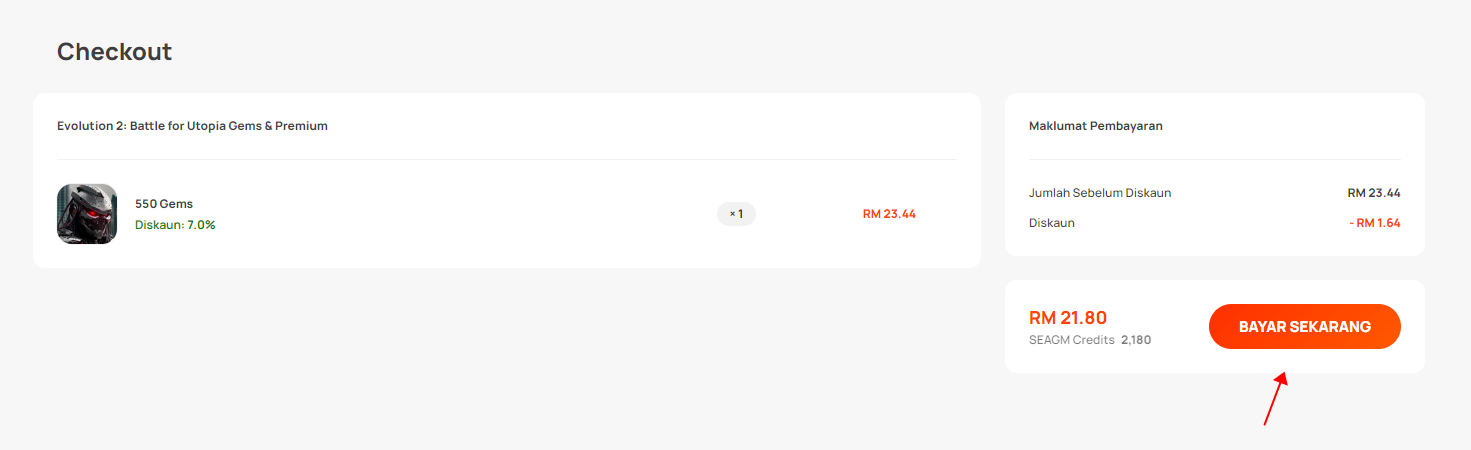Click the green Diskaun 7.0% label
The height and width of the screenshot is (450, 1471).
(x=175, y=225)
